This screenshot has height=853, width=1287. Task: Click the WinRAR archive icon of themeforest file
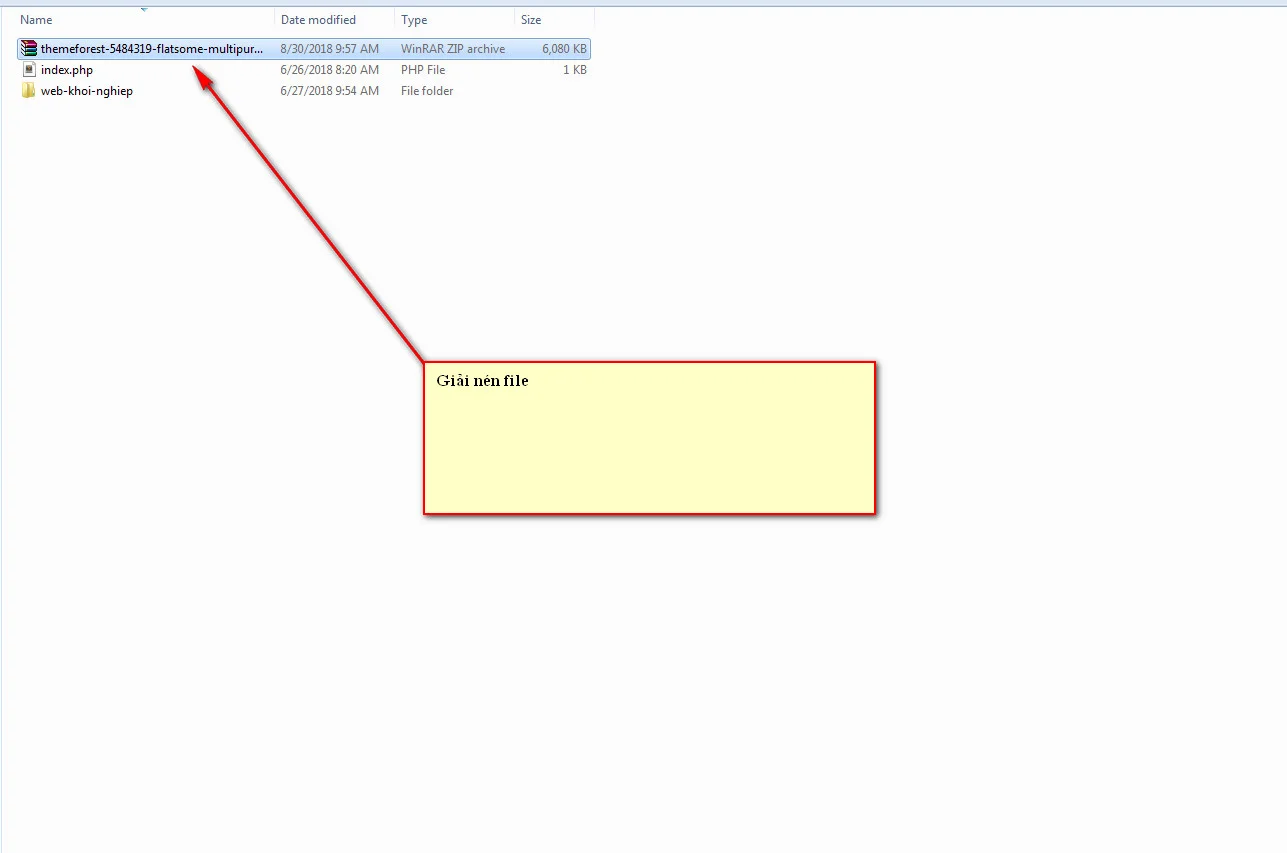[28, 49]
